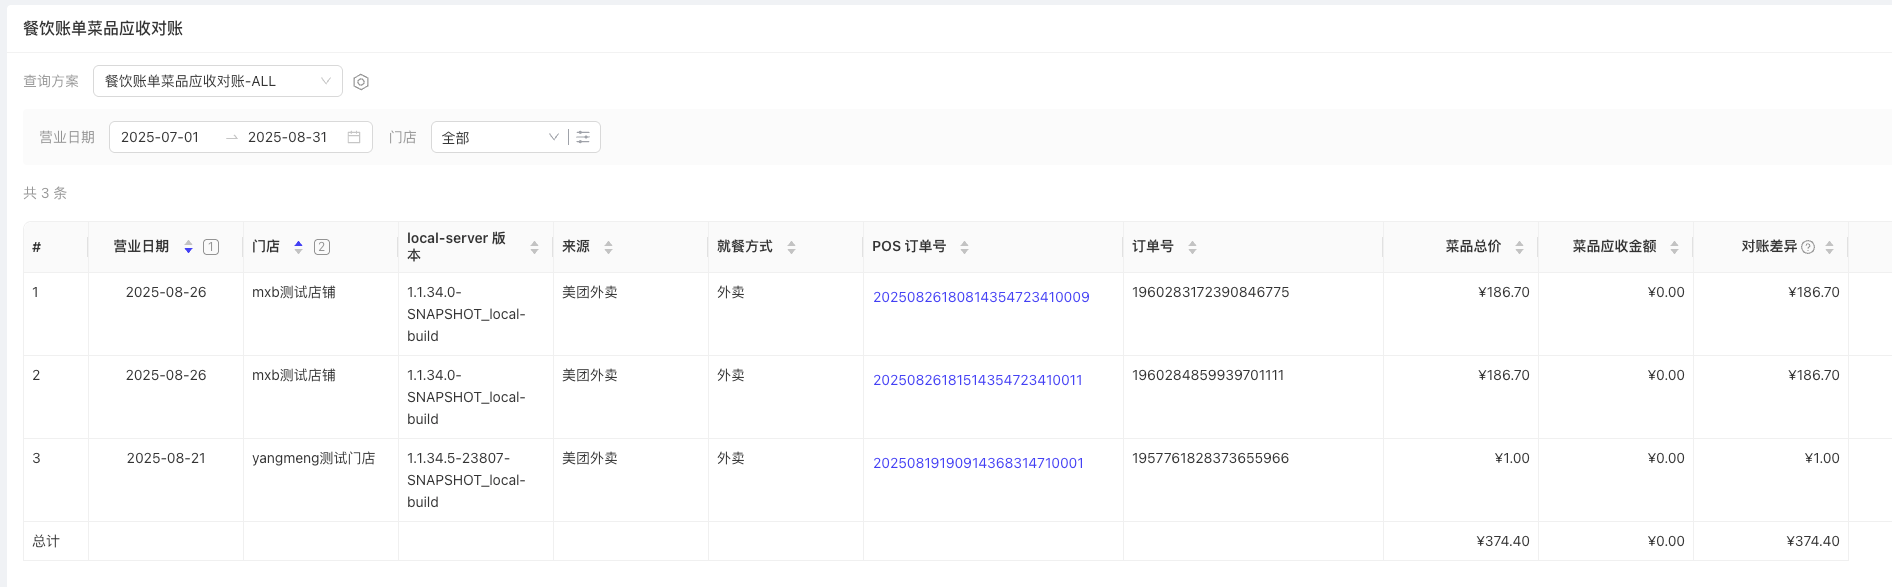Click the help icon beside 对账差异
The image size is (1892, 587).
pyautogui.click(x=1808, y=247)
